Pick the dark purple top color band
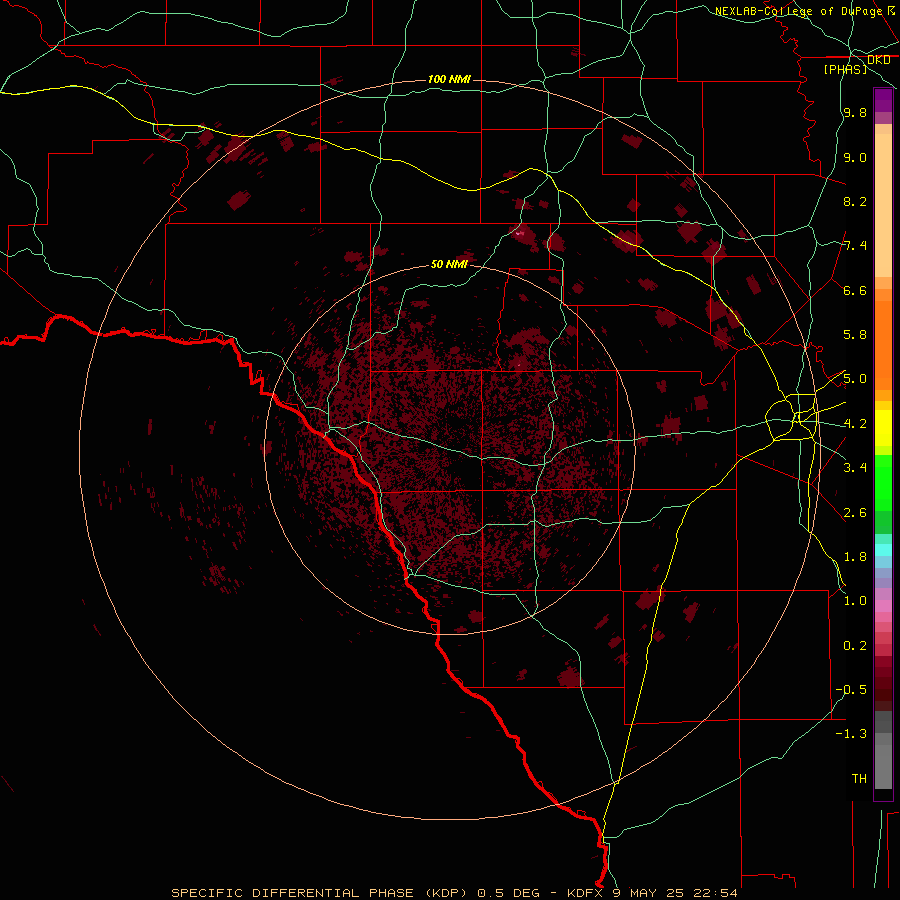The width and height of the screenshot is (900, 900). pos(883,100)
